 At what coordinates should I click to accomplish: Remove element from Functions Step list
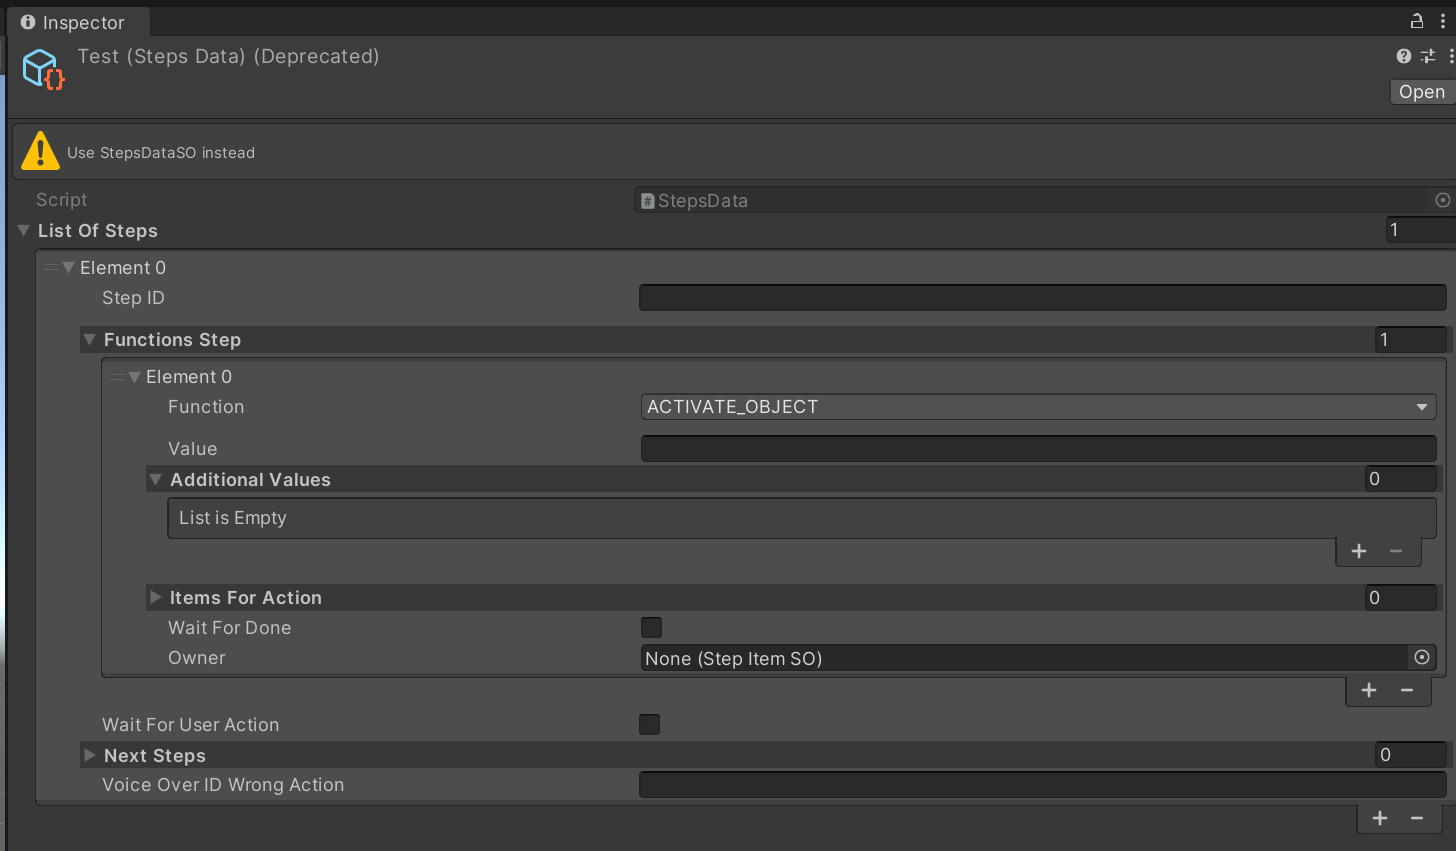pos(1407,690)
